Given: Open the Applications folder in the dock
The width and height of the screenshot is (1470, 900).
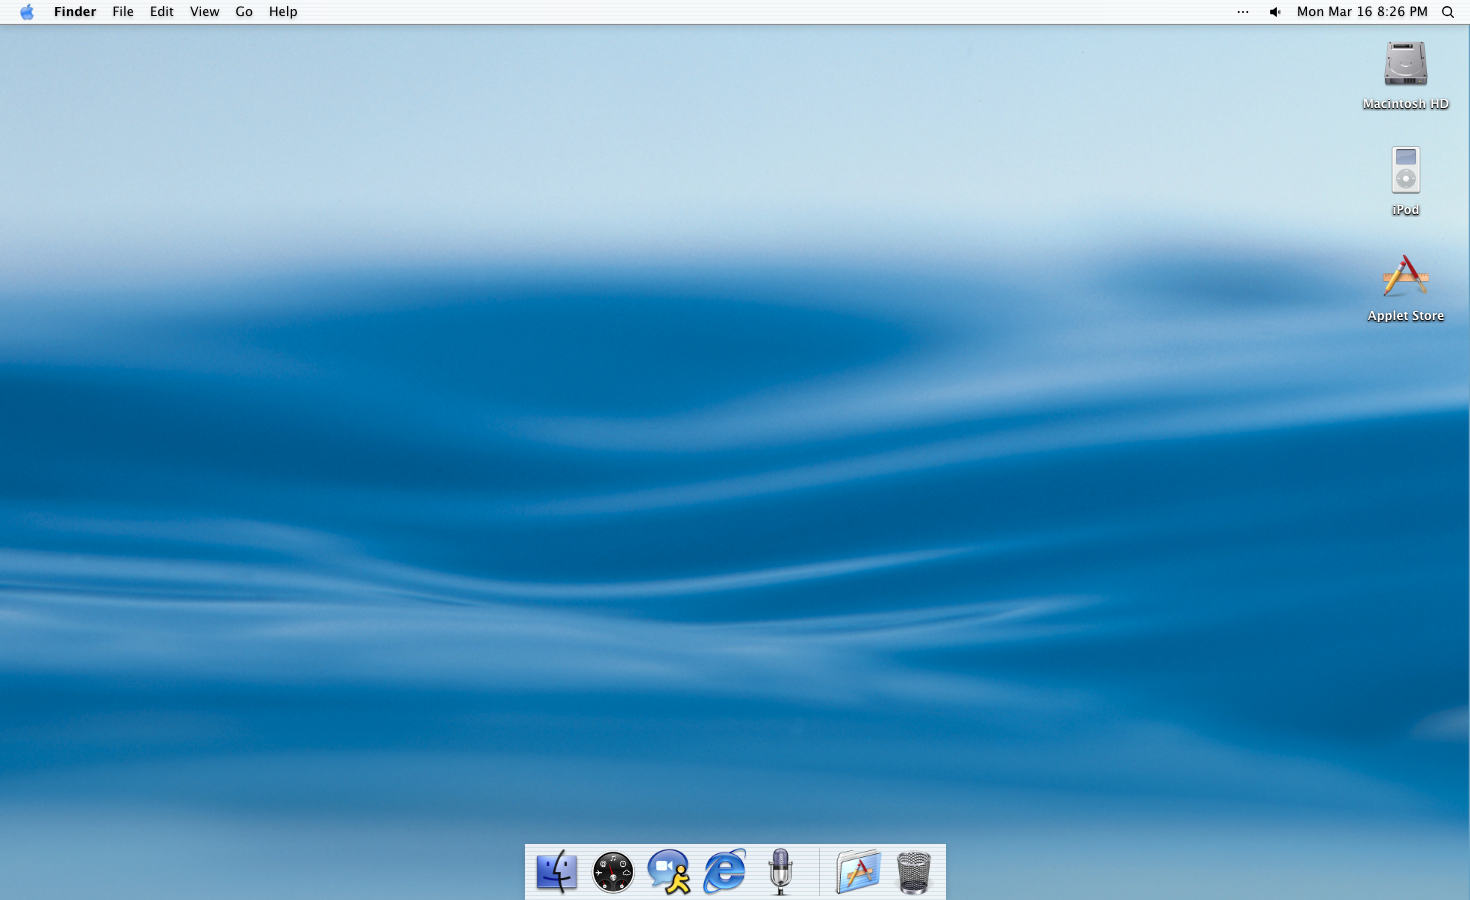Looking at the screenshot, I should pyautogui.click(x=858, y=871).
